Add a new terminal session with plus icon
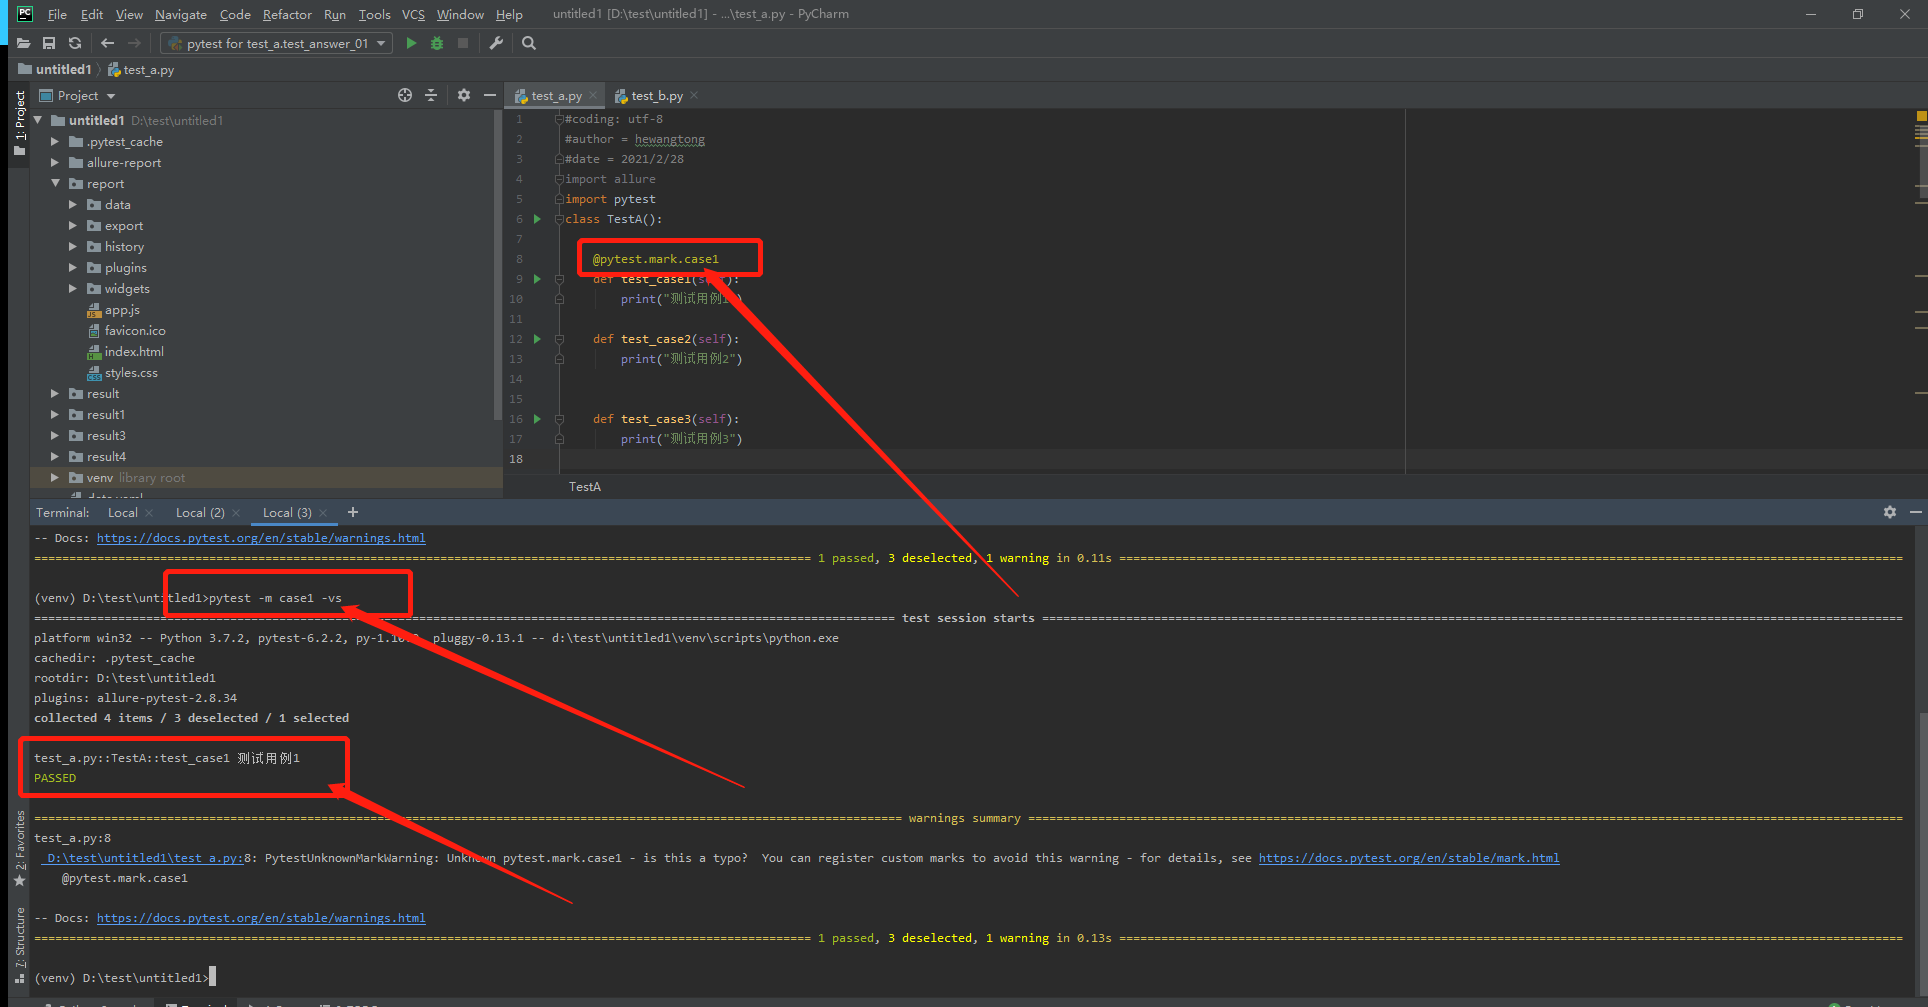The image size is (1928, 1007). [x=353, y=512]
